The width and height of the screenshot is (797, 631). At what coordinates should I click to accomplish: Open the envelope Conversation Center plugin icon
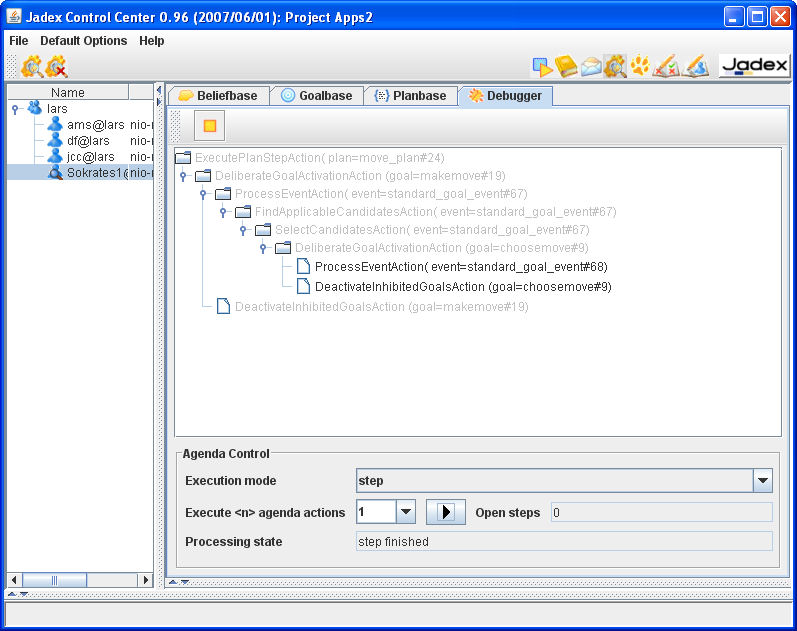[x=591, y=67]
